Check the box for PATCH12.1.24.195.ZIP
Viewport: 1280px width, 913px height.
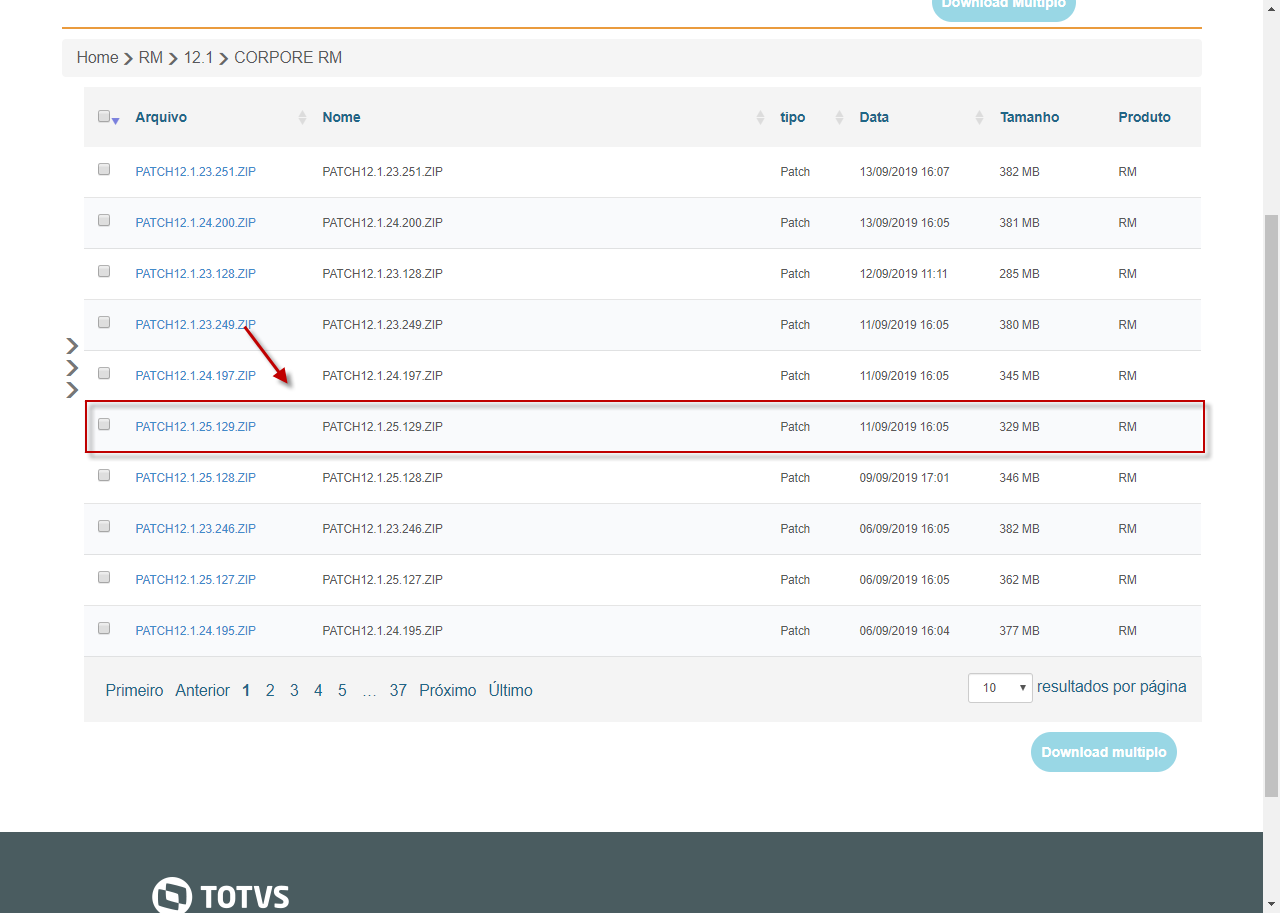tap(104, 628)
